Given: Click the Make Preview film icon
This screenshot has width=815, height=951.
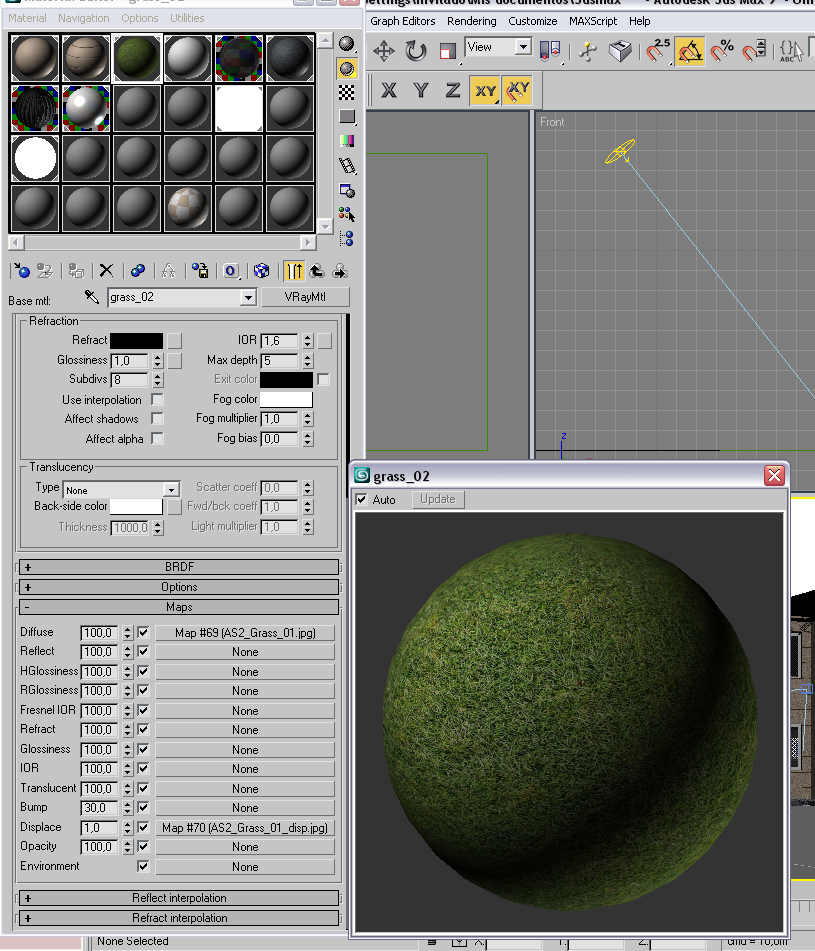Looking at the screenshot, I should [x=347, y=166].
